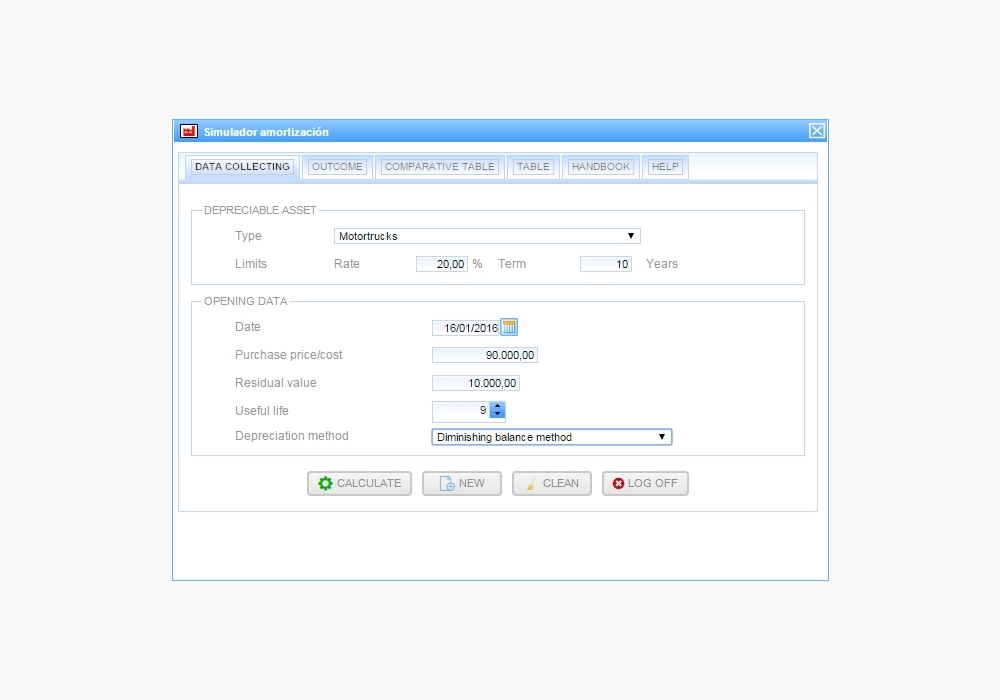This screenshot has height=700, width=1000.
Task: Click the Purchase price/cost field
Action: (x=484, y=355)
